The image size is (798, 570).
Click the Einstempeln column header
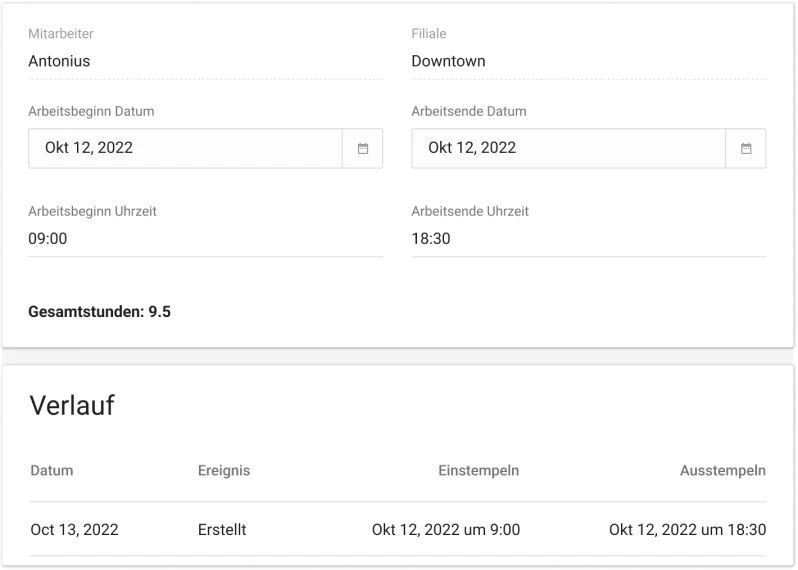(x=478, y=471)
